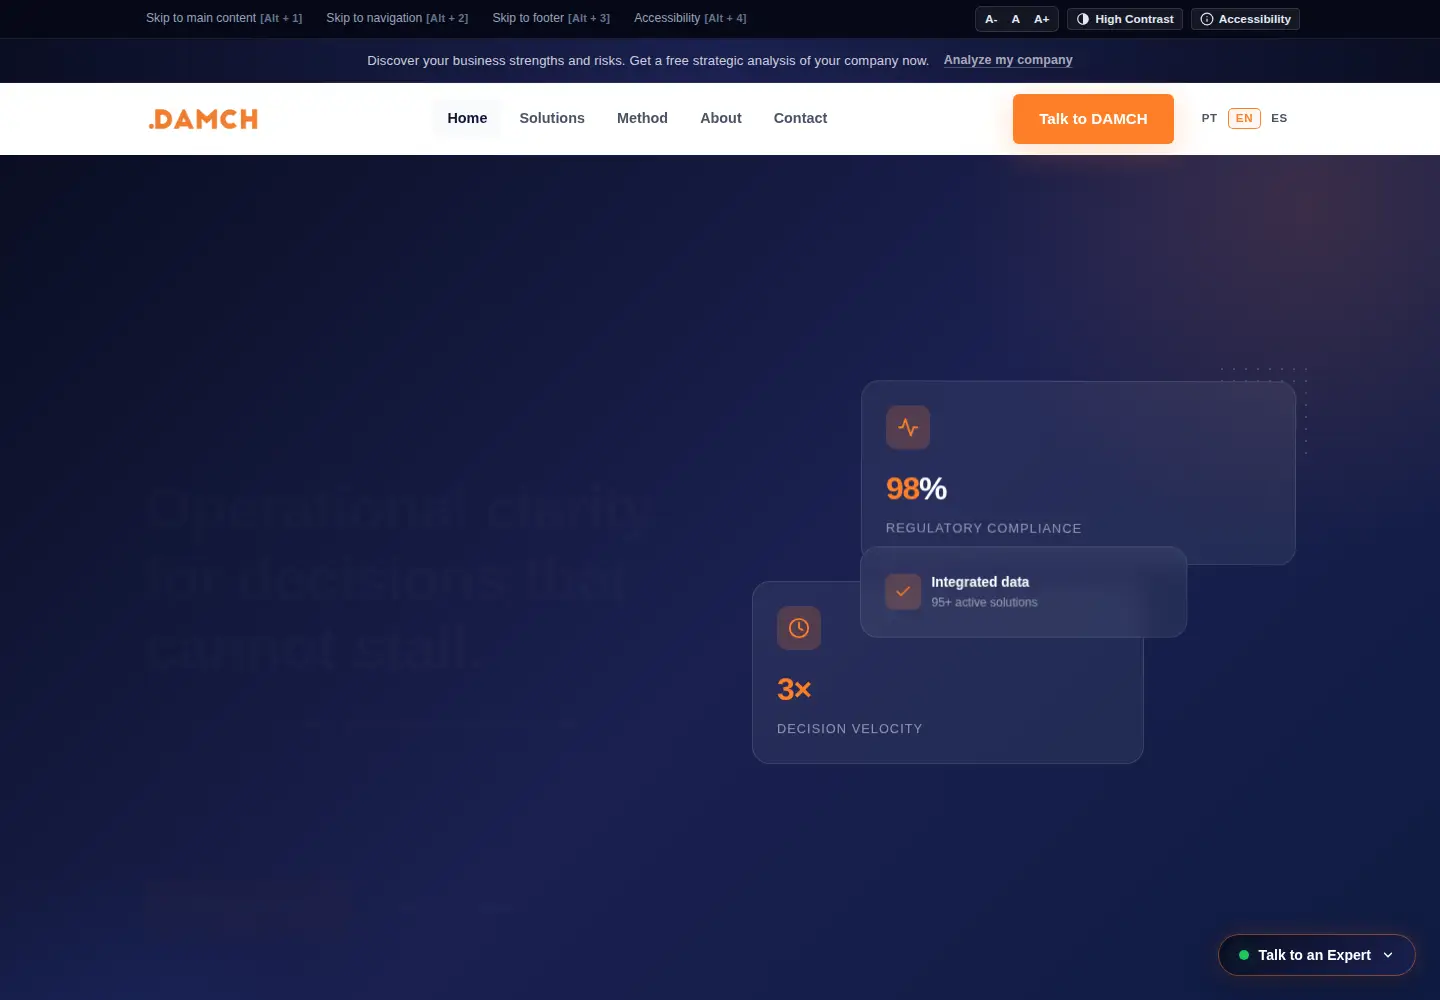This screenshot has width=1440, height=1000.
Task: Follow the Analyze my company link
Action: tap(1008, 60)
